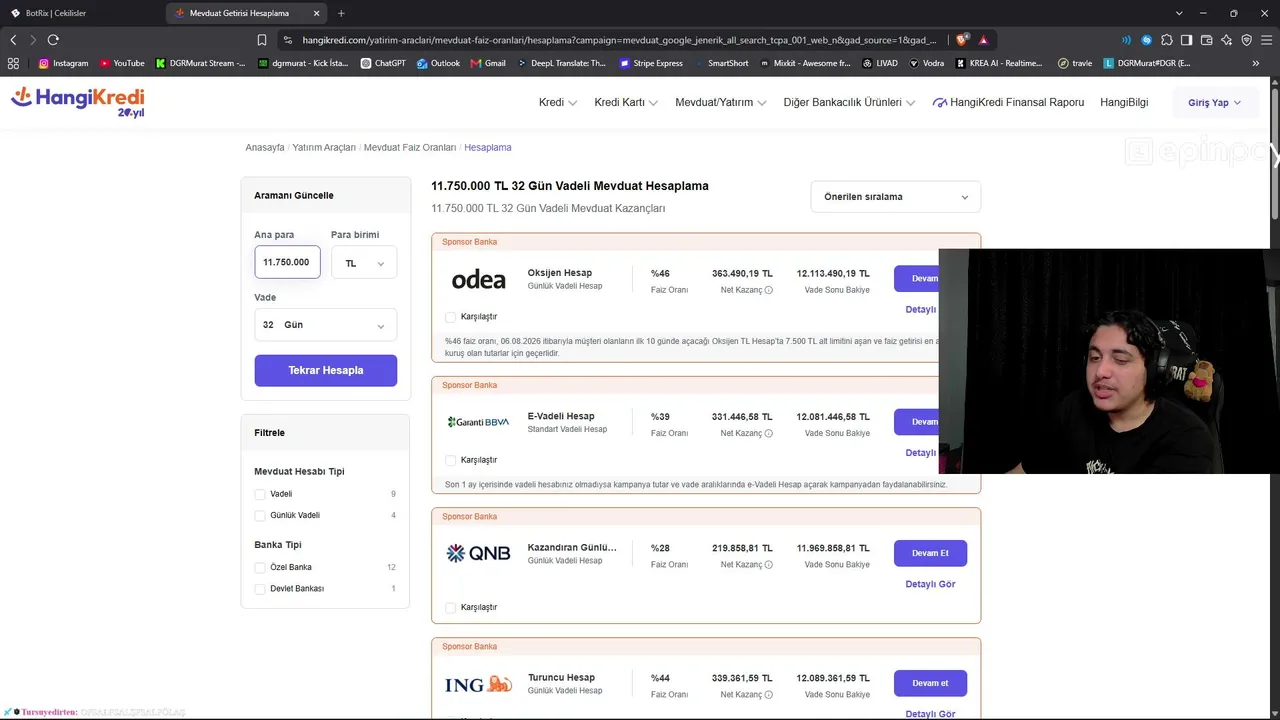The width and height of the screenshot is (1280, 720).
Task: Expand the Kredi Kartı menu
Action: point(626,102)
